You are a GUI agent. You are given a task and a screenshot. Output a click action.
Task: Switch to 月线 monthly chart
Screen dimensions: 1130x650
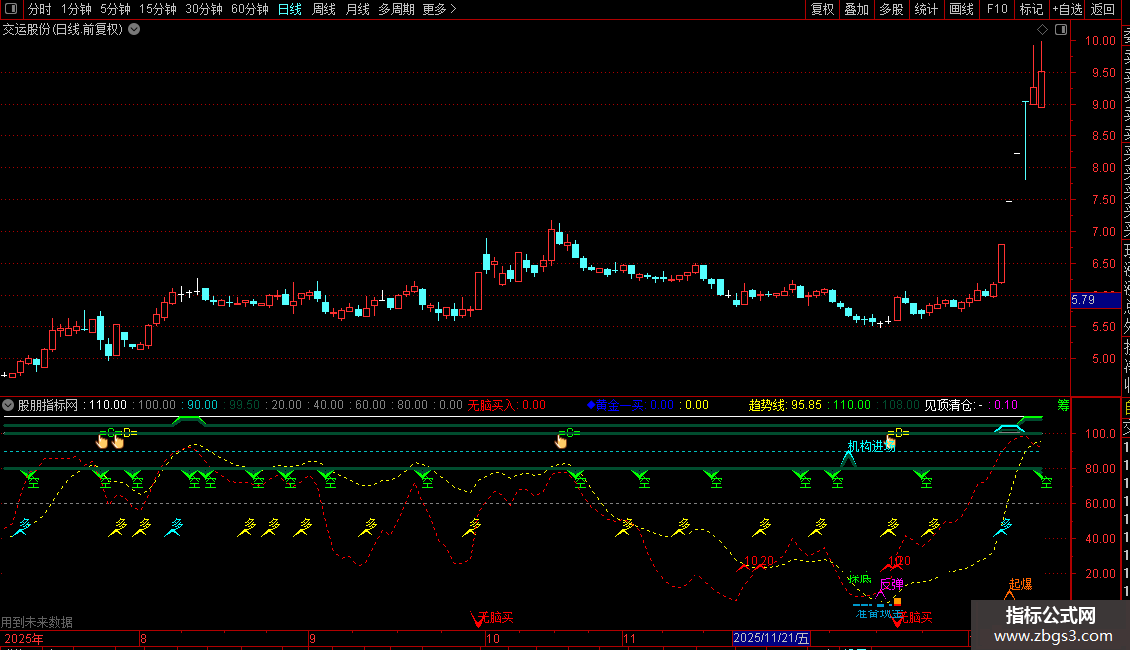[x=357, y=9]
